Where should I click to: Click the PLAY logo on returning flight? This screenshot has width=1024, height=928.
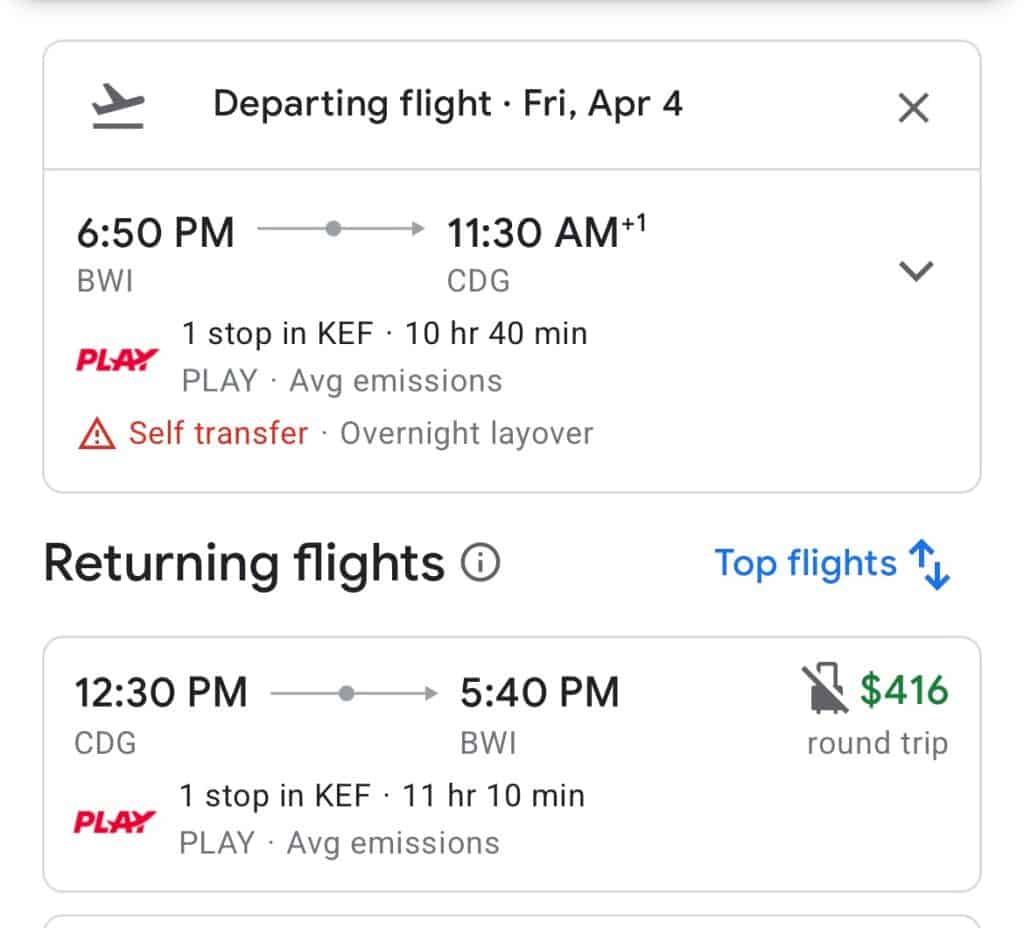pos(115,822)
